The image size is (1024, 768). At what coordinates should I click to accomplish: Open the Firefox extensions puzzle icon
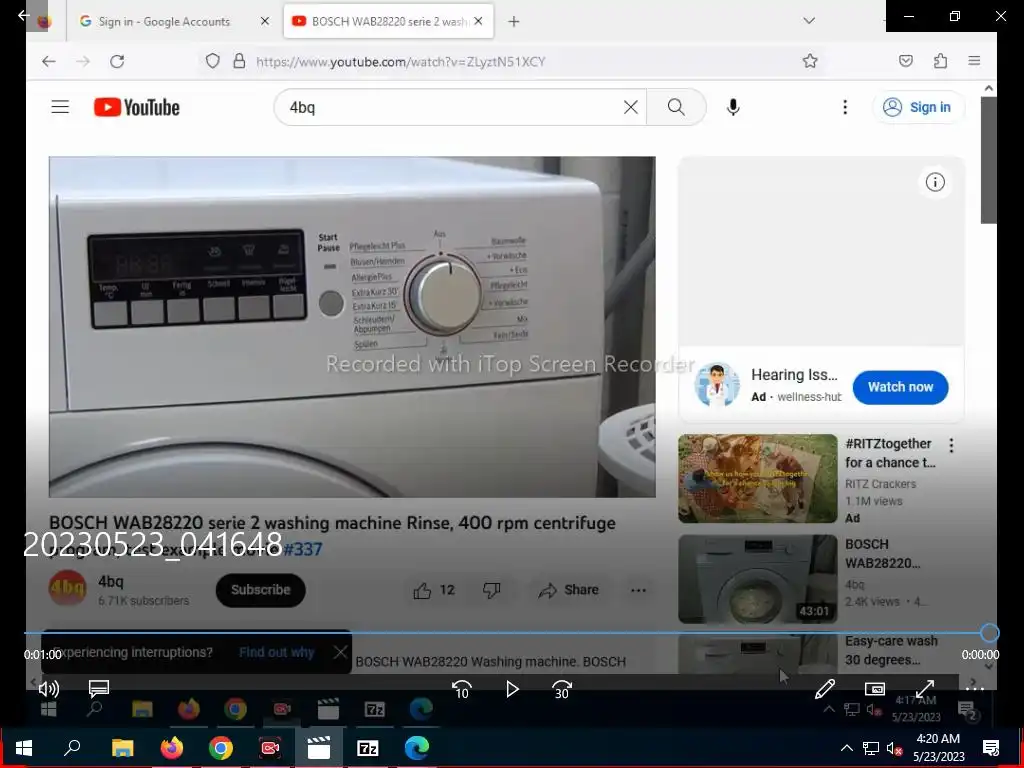[940, 61]
